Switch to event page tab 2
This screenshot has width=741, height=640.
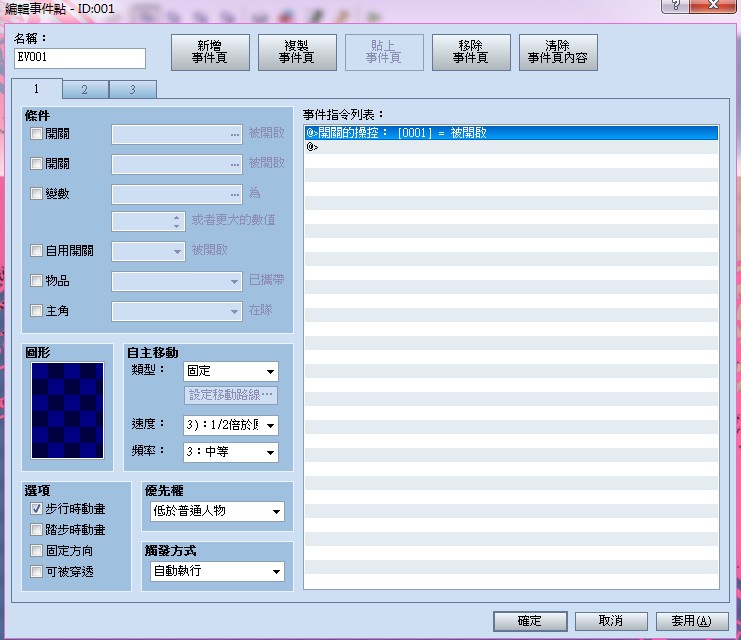coord(85,89)
